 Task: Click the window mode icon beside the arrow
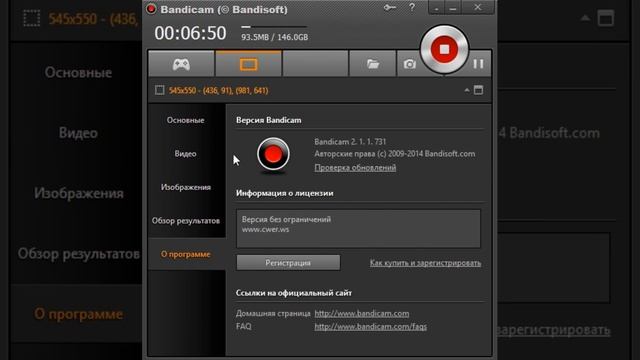tap(478, 90)
